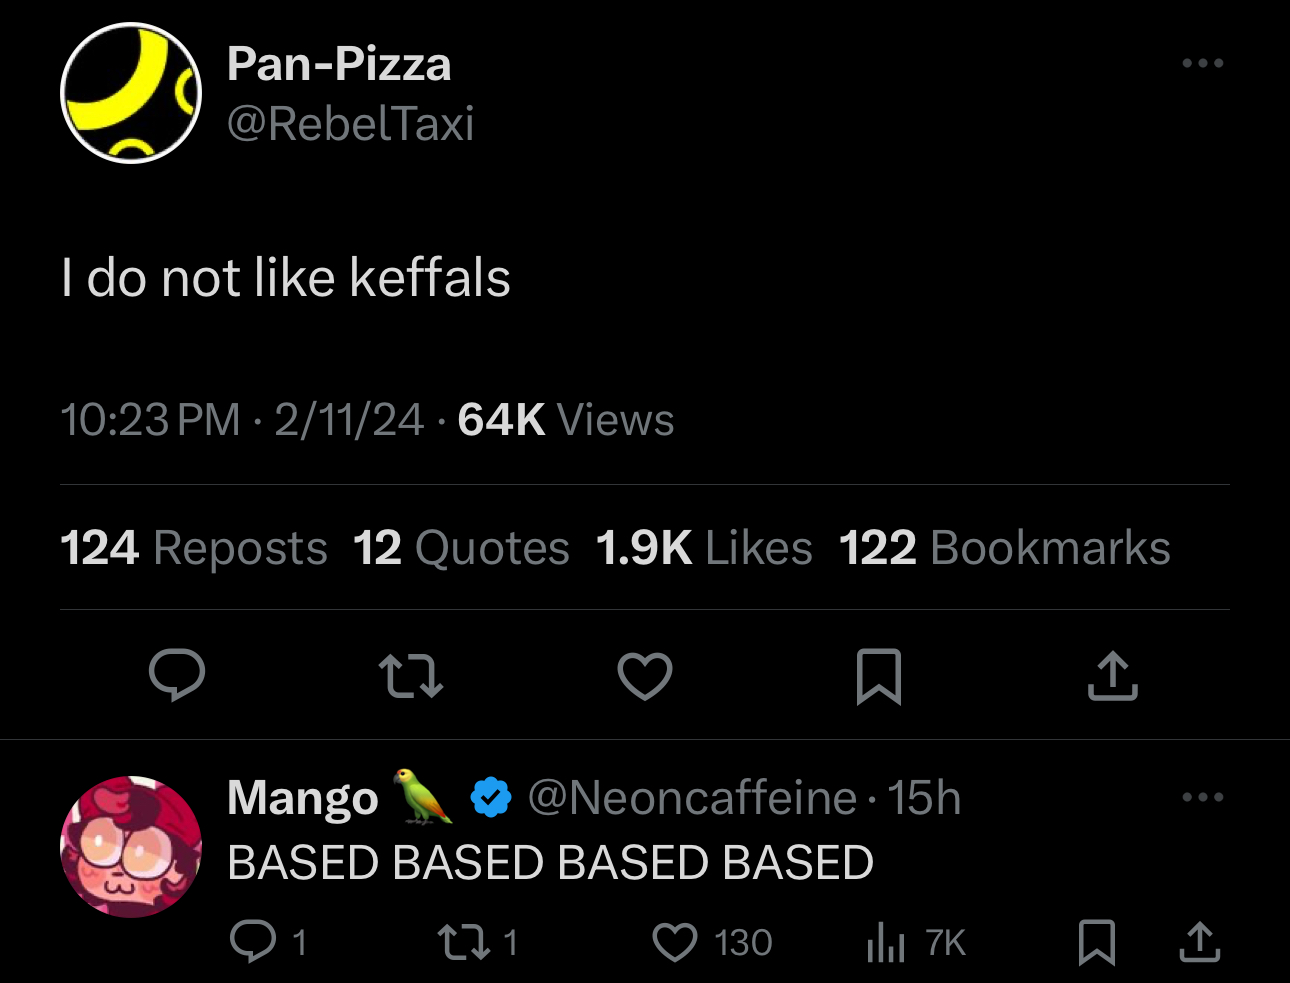Share Mango's reply
This screenshot has width=1290, height=983.
pyautogui.click(x=1199, y=942)
